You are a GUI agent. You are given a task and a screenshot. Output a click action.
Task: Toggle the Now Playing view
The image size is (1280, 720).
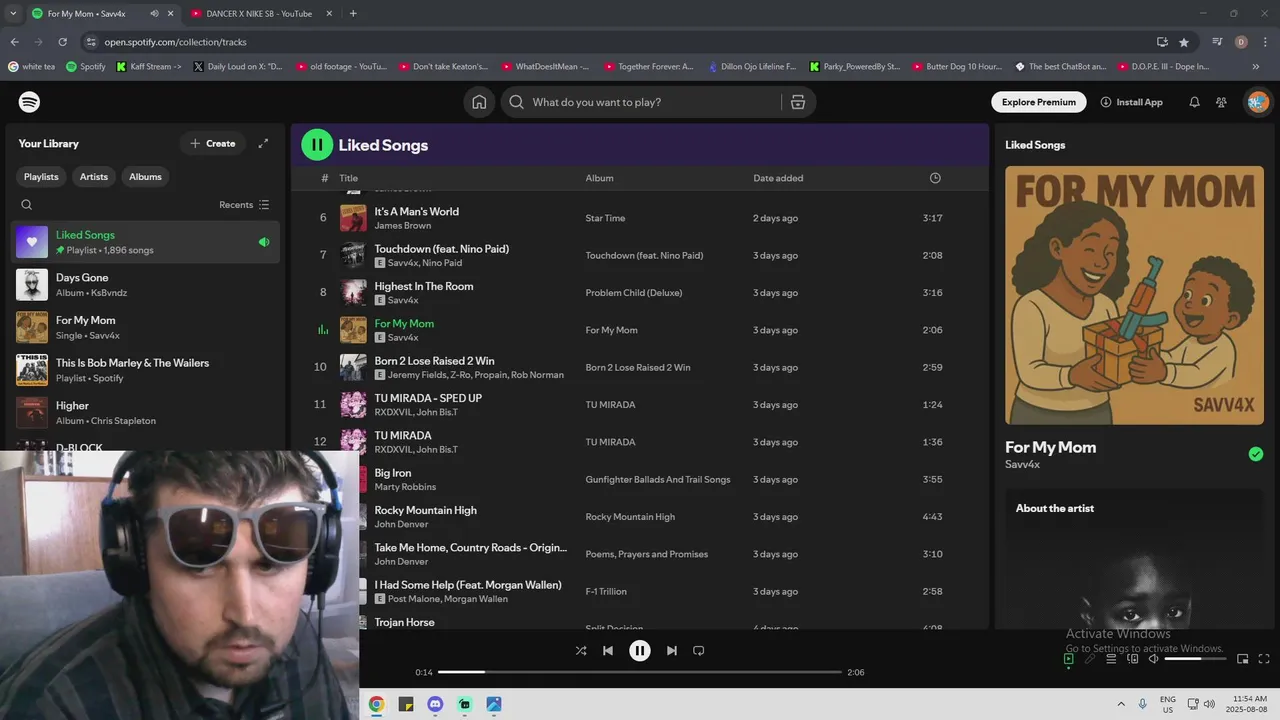(1068, 659)
